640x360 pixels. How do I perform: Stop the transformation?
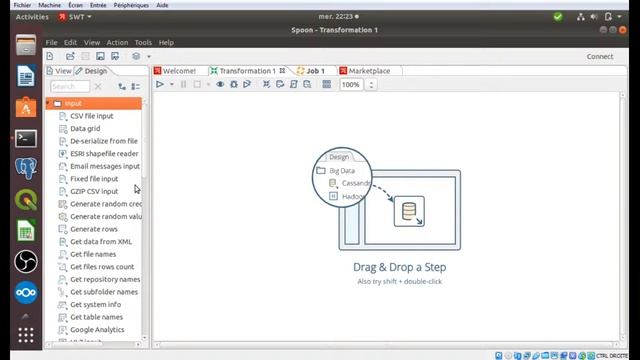pyautogui.click(x=197, y=84)
